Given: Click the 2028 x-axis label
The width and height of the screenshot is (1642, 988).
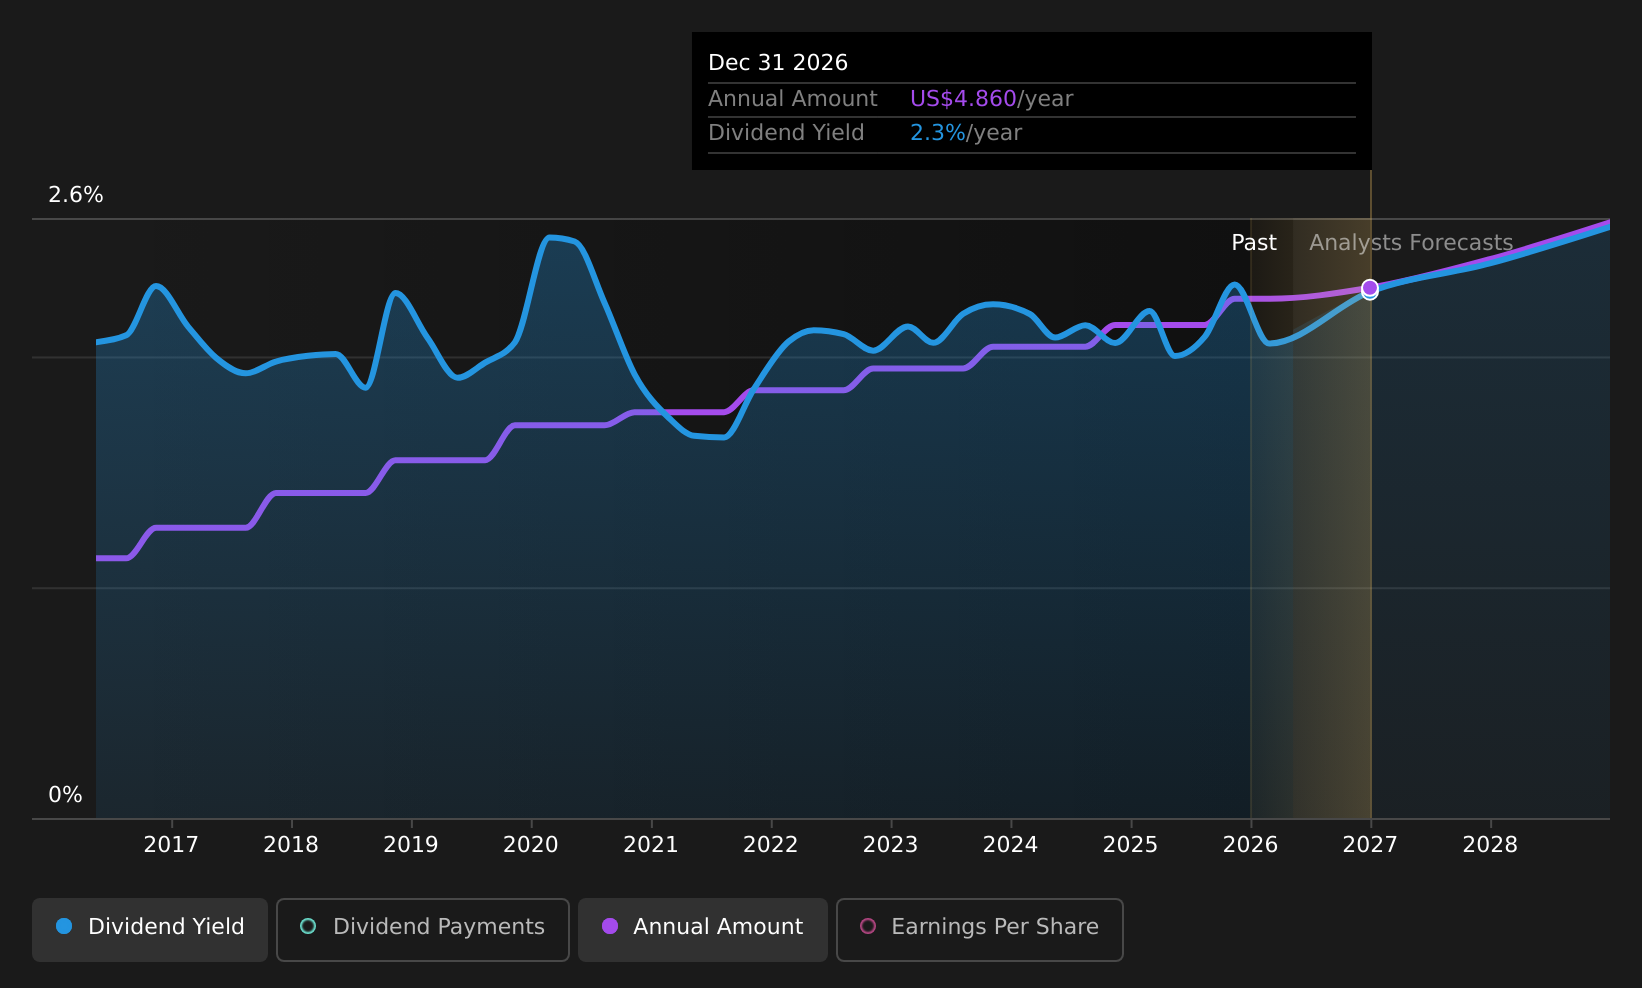Looking at the screenshot, I should 1490,845.
